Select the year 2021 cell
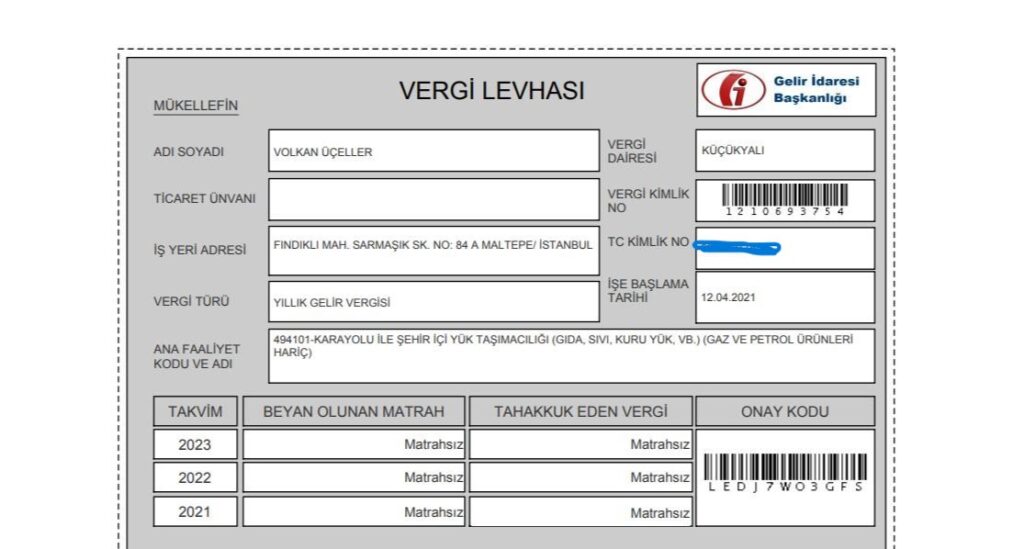 point(195,512)
